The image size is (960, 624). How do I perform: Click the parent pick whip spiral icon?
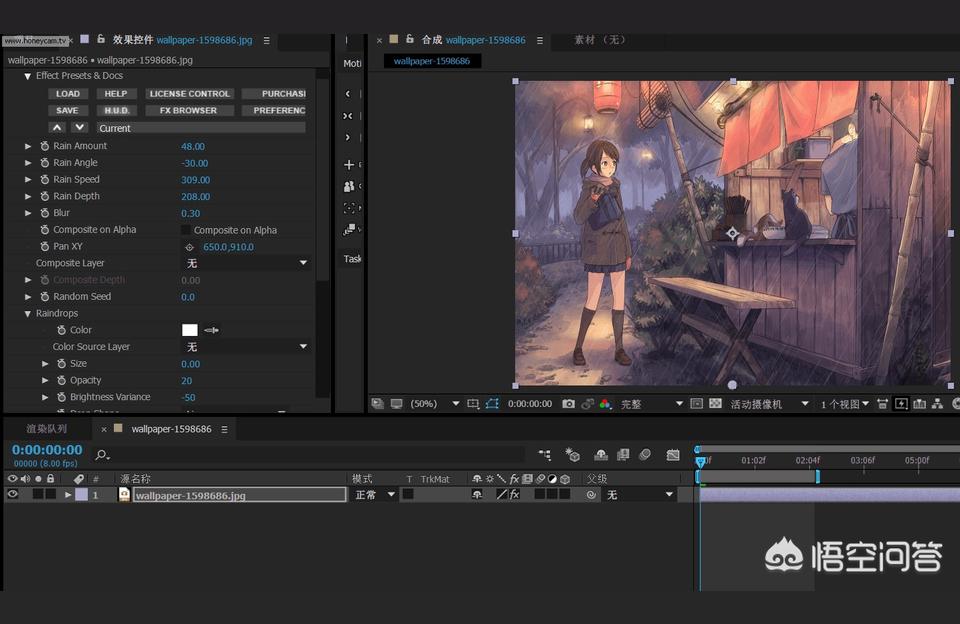(x=591, y=495)
